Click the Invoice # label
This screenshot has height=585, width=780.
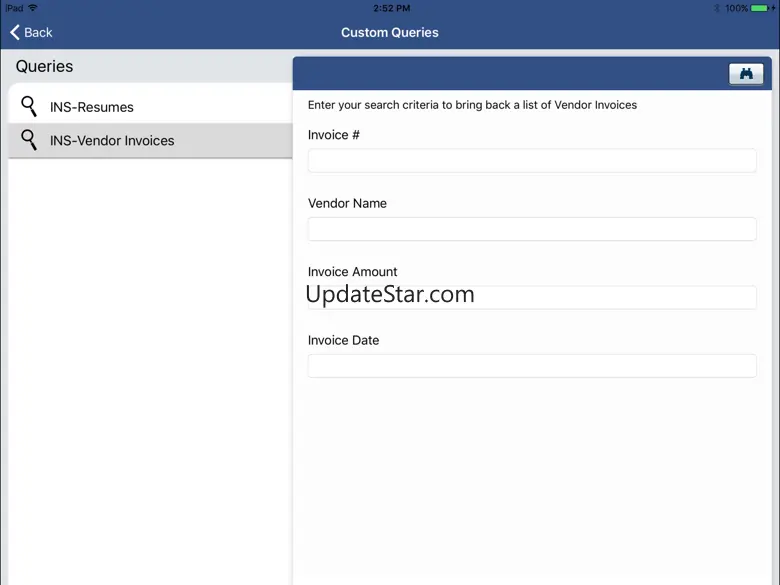(x=333, y=135)
